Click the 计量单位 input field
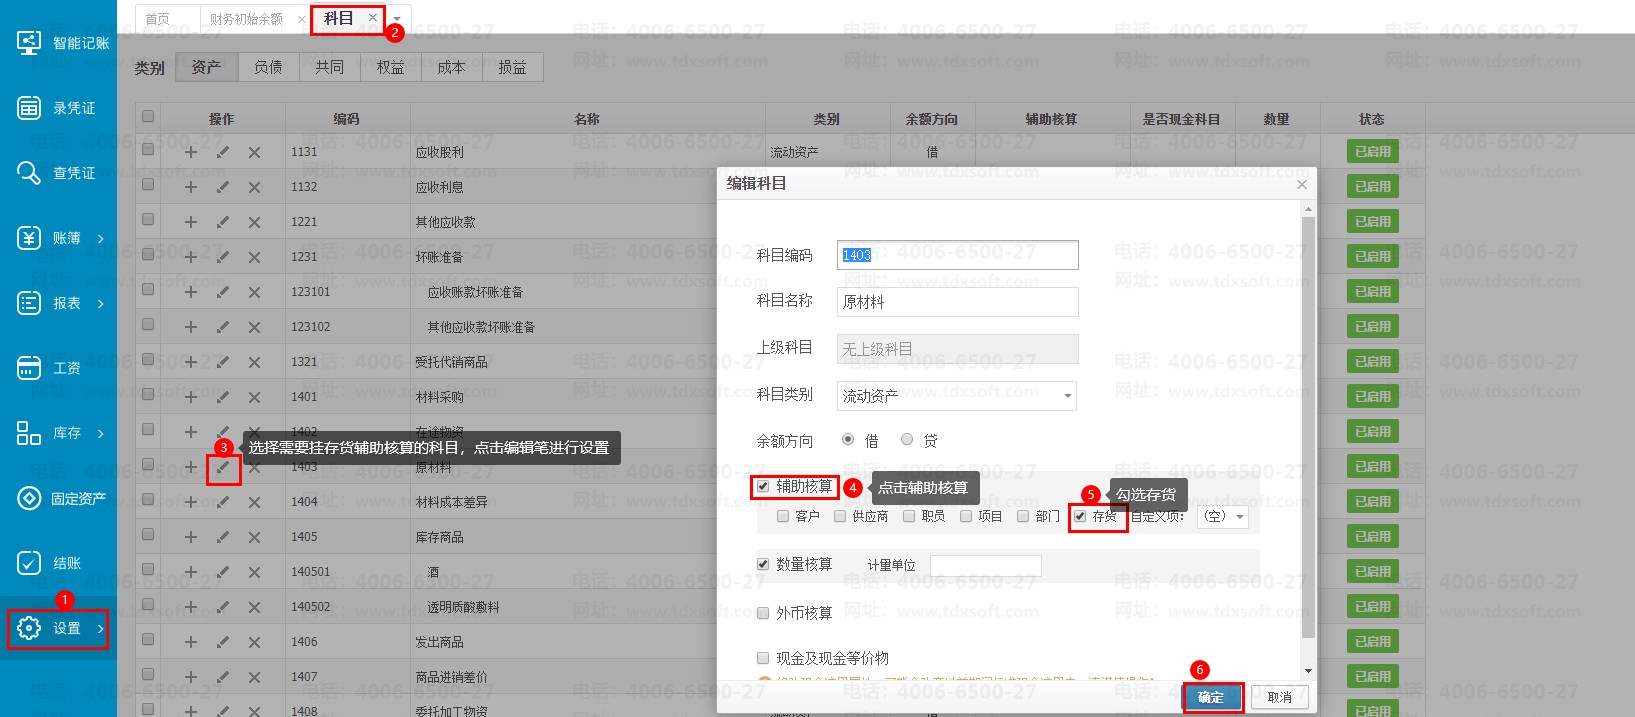This screenshot has height=717, width=1635. point(985,566)
